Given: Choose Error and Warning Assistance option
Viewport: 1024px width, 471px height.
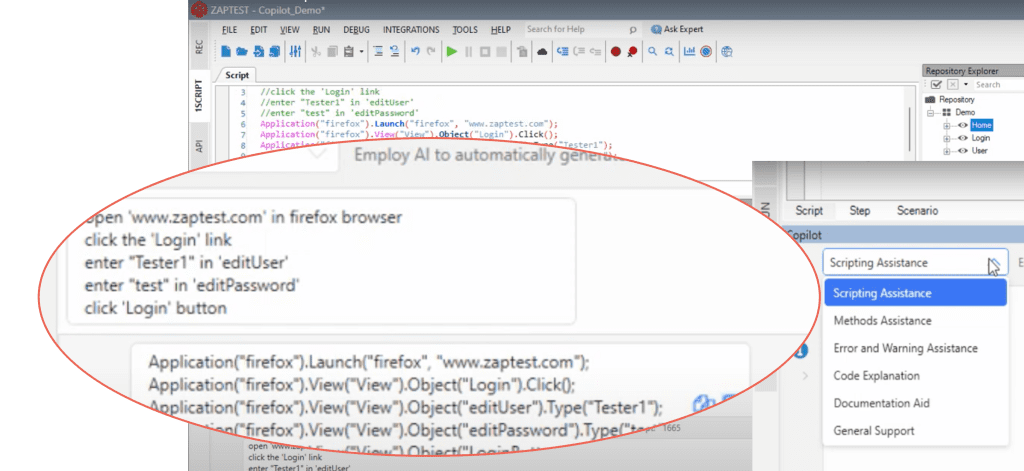Looking at the screenshot, I should coord(916,348).
